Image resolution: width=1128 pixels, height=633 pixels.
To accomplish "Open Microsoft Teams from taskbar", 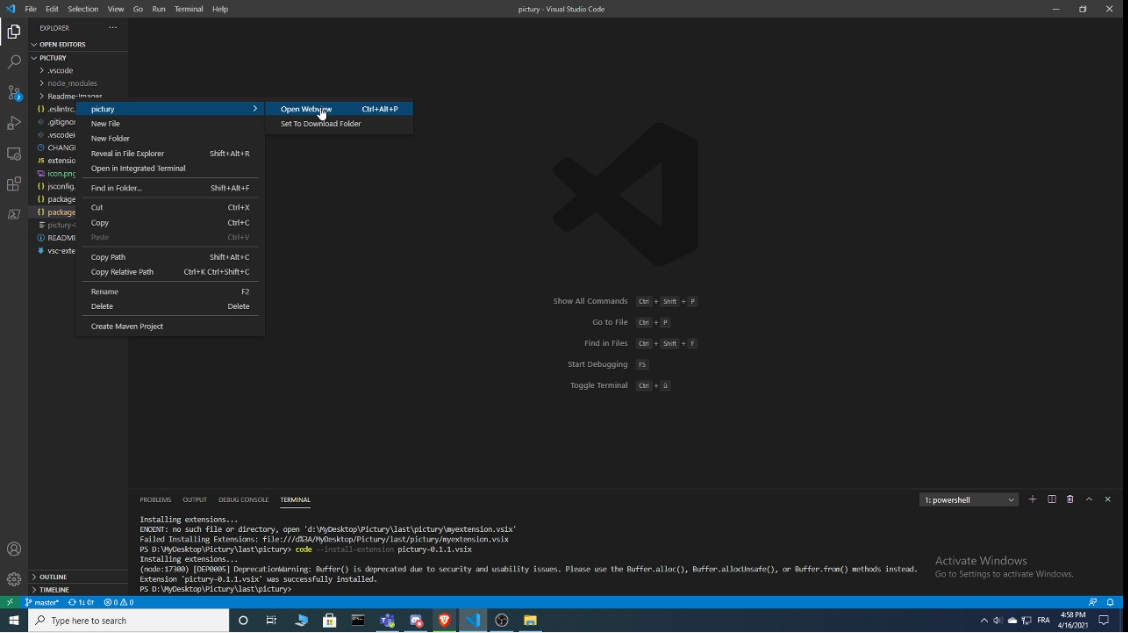I will [x=388, y=620].
